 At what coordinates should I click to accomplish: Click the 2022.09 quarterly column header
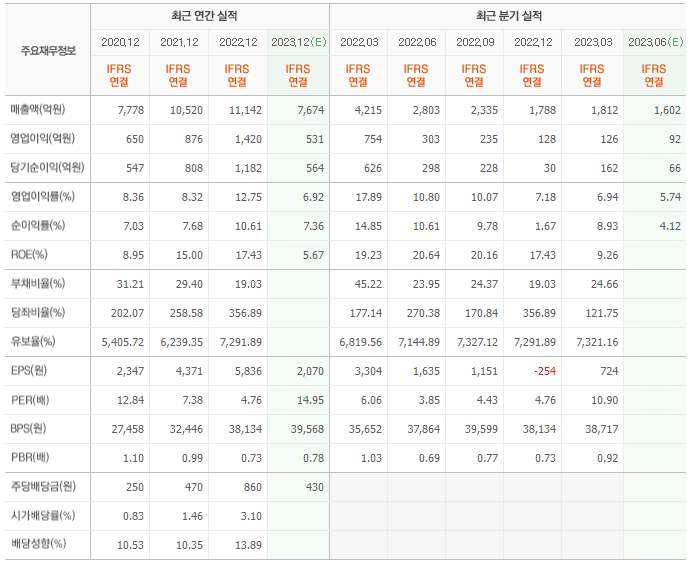(x=475, y=42)
